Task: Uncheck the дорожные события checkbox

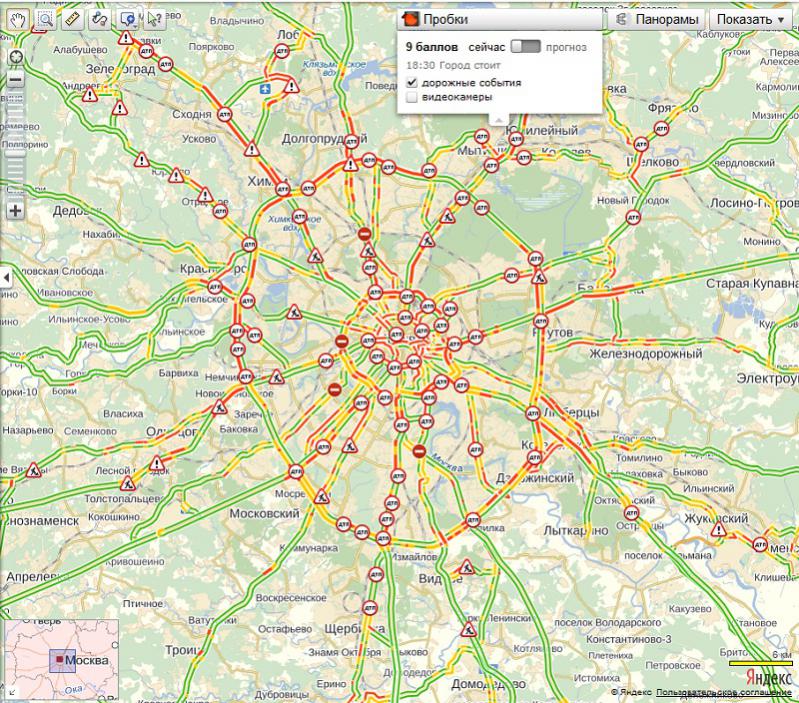Action: point(412,83)
